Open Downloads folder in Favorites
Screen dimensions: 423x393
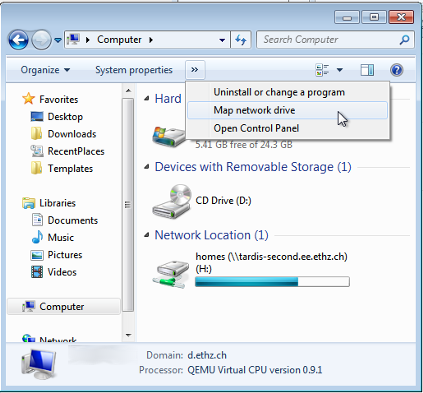pos(72,134)
